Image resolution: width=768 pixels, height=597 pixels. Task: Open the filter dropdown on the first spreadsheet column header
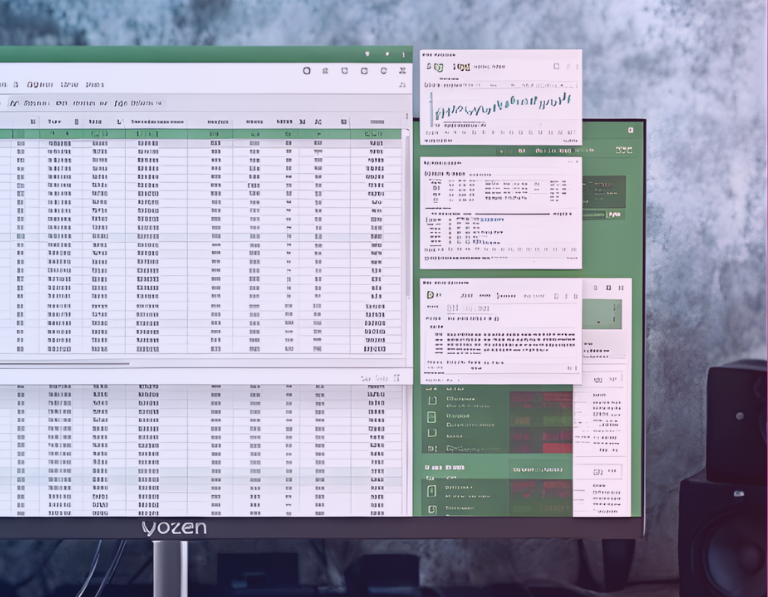point(33,122)
